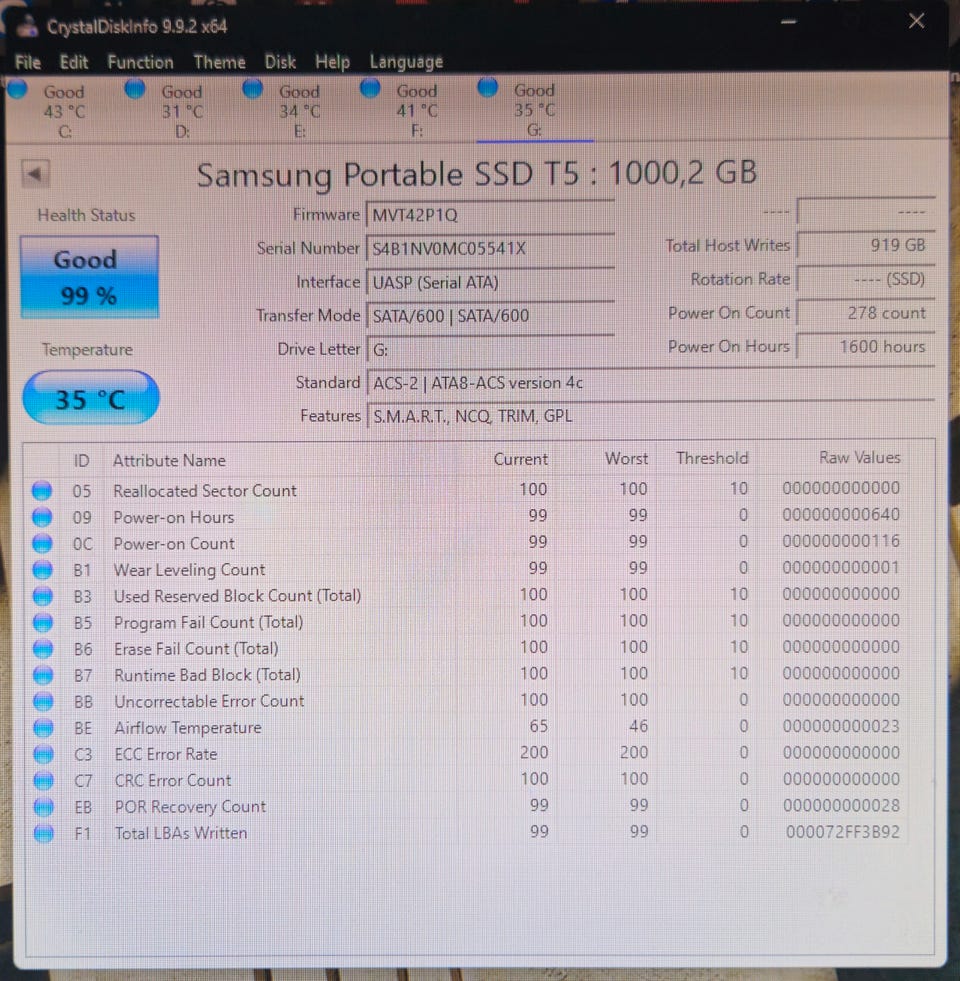Screen dimensions: 960x981
Task: Click the Worst column header
Action: [x=626, y=459]
